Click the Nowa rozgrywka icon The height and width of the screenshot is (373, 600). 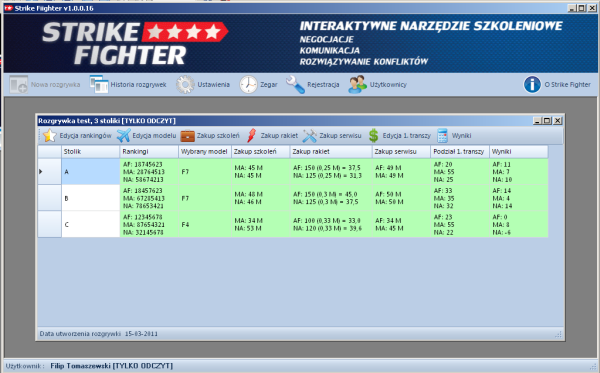tap(18, 84)
